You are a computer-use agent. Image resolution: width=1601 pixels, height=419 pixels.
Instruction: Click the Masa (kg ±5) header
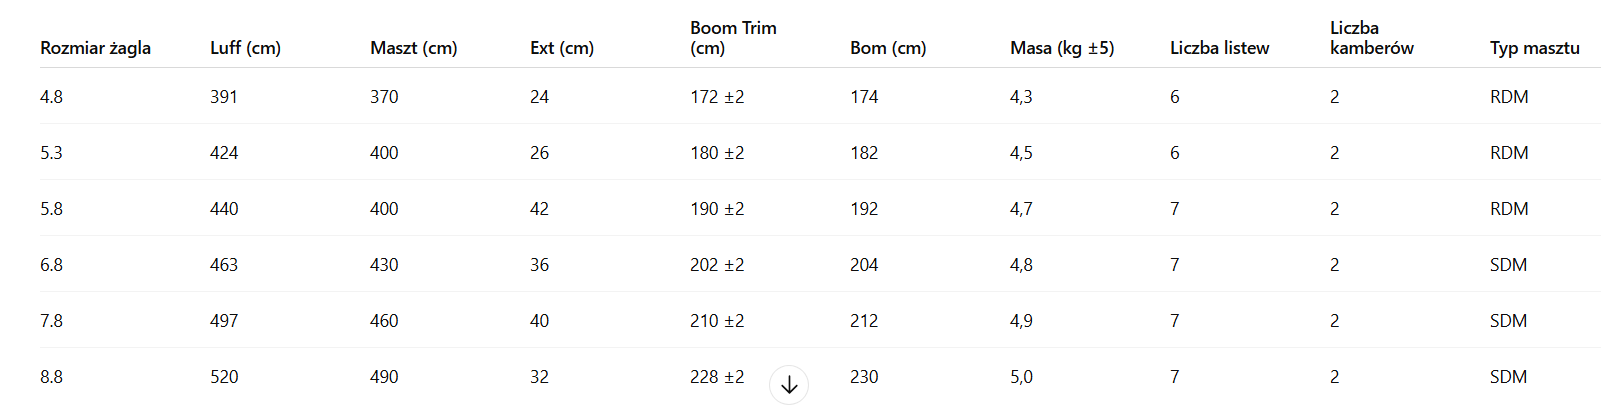tap(1062, 48)
